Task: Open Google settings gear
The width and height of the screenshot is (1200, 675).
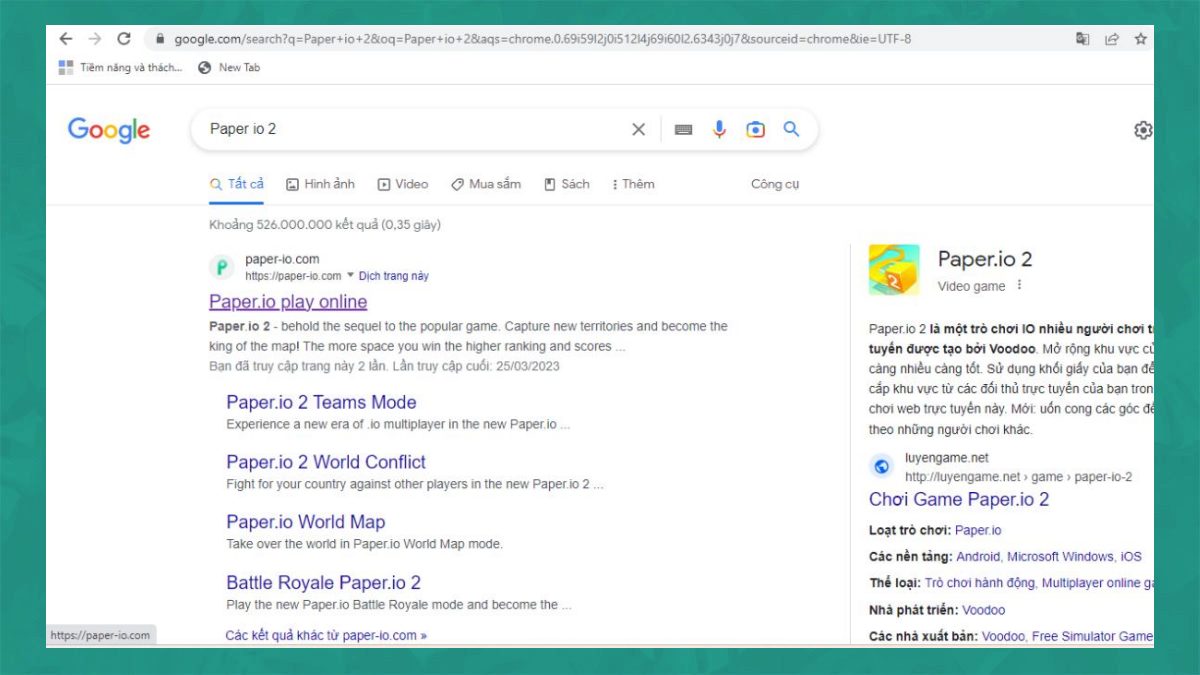Action: coord(1142,131)
